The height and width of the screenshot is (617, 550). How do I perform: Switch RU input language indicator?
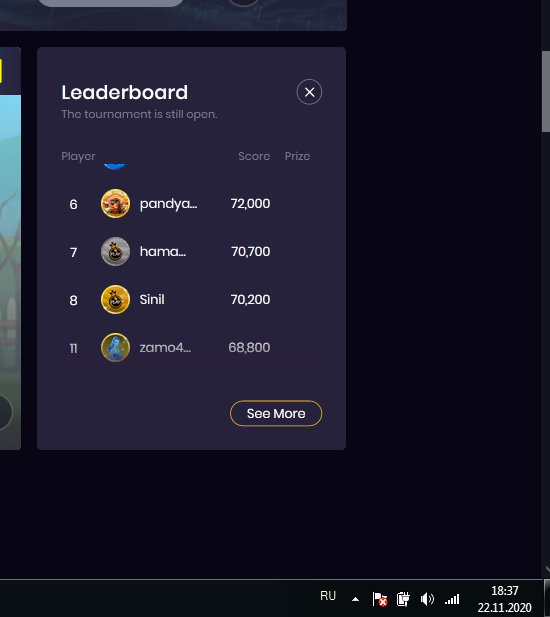[x=328, y=596]
